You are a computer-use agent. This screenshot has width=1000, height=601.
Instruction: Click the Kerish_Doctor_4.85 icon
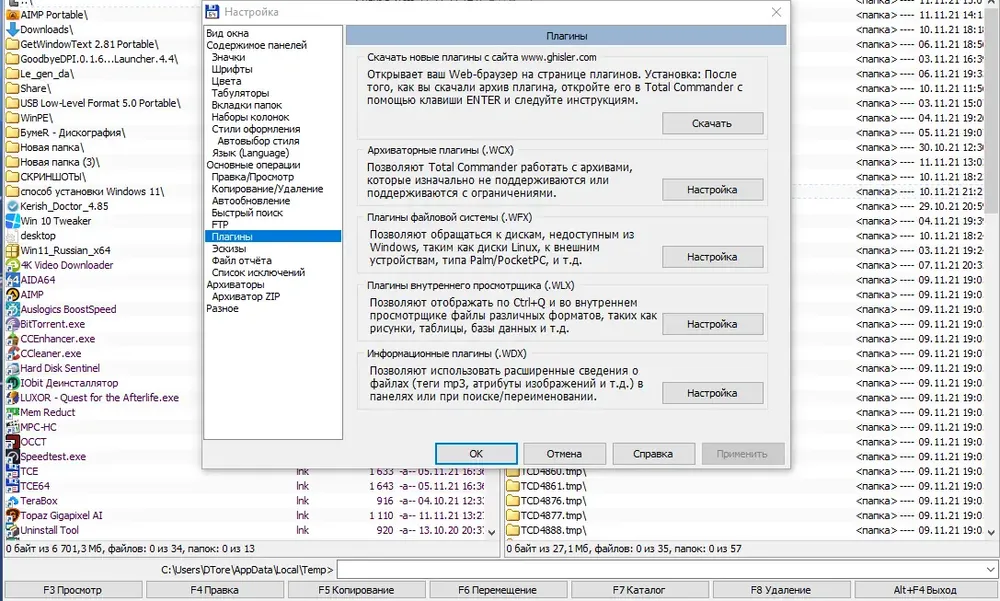(12, 206)
